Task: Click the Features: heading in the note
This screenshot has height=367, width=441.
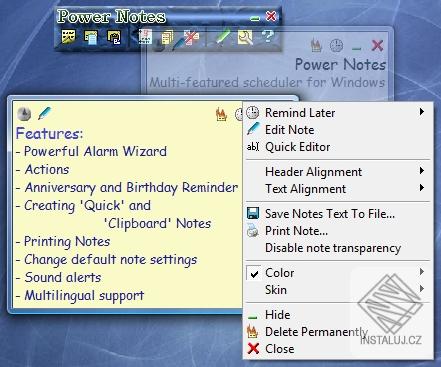Action: (49, 133)
